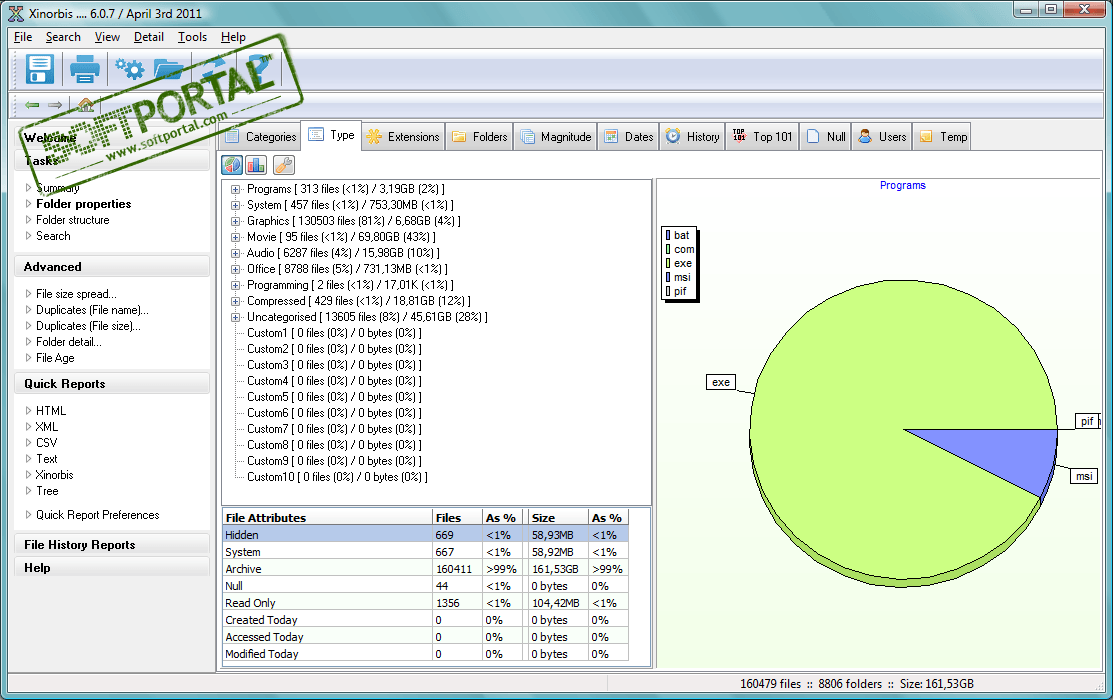Expand the Uncategorised tree node
This screenshot has width=1113, height=700.
pos(236,317)
